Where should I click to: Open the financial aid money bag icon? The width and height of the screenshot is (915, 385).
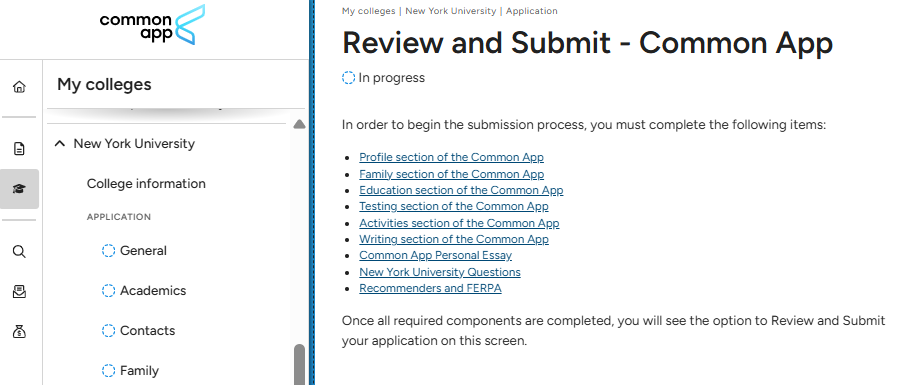(x=19, y=332)
